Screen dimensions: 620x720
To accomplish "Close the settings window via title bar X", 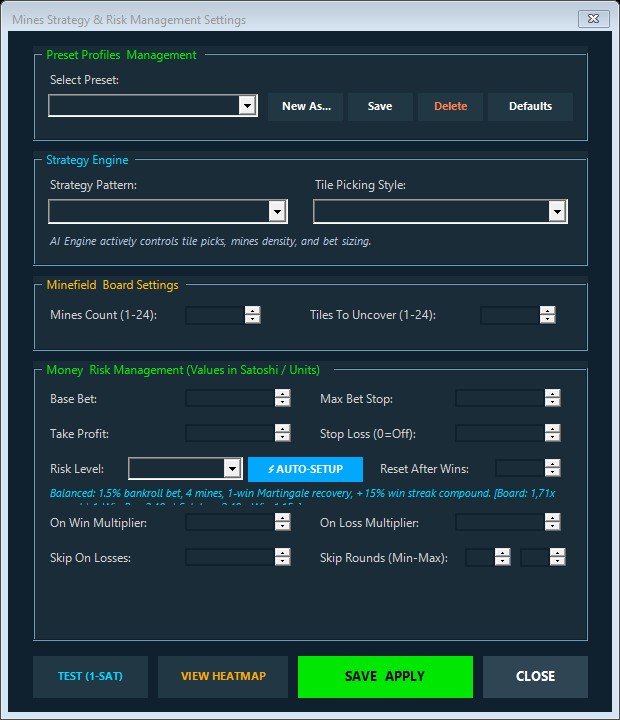I will point(594,19).
